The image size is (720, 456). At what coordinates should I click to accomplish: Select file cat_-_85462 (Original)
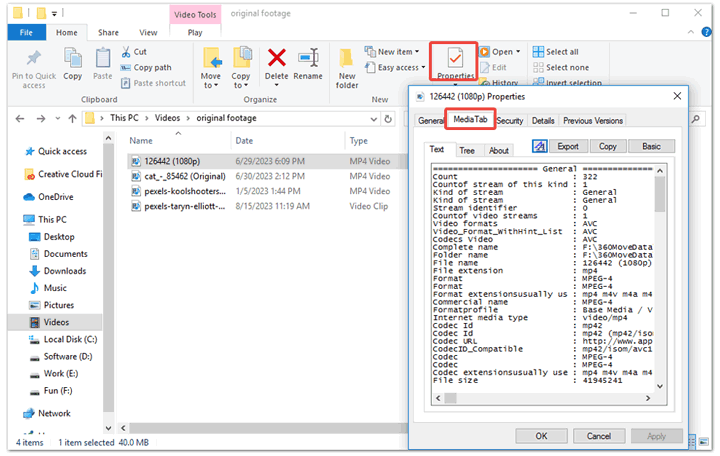tap(185, 176)
